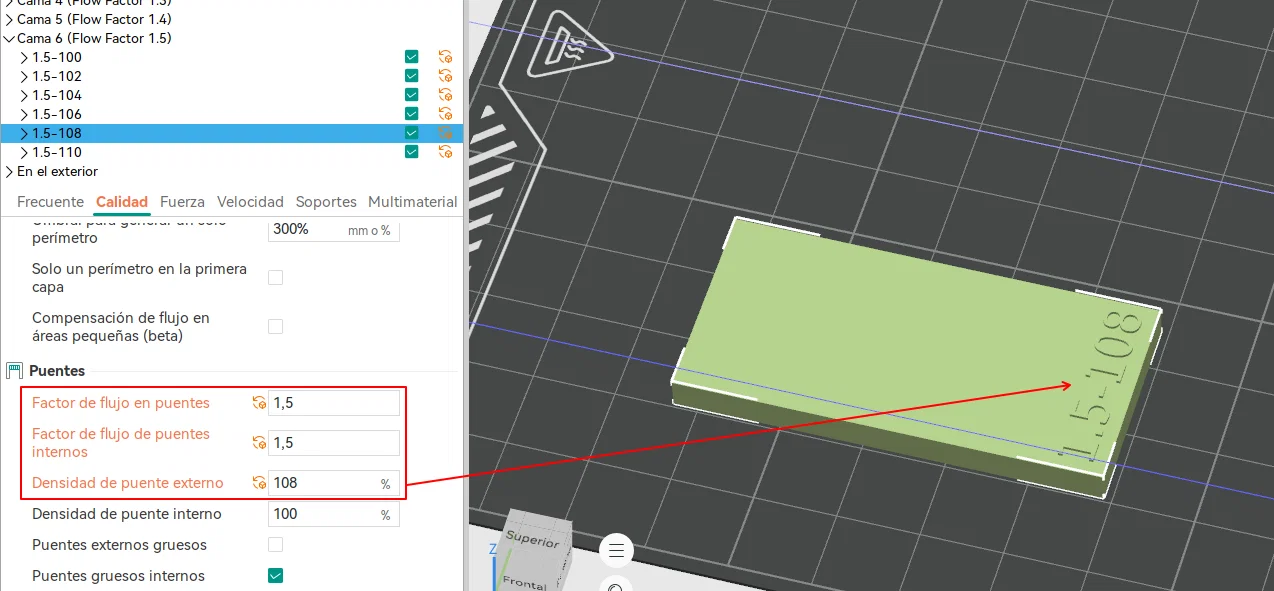Expand object 1.5-110 in the tree
The height and width of the screenshot is (591, 1274).
tap(24, 152)
